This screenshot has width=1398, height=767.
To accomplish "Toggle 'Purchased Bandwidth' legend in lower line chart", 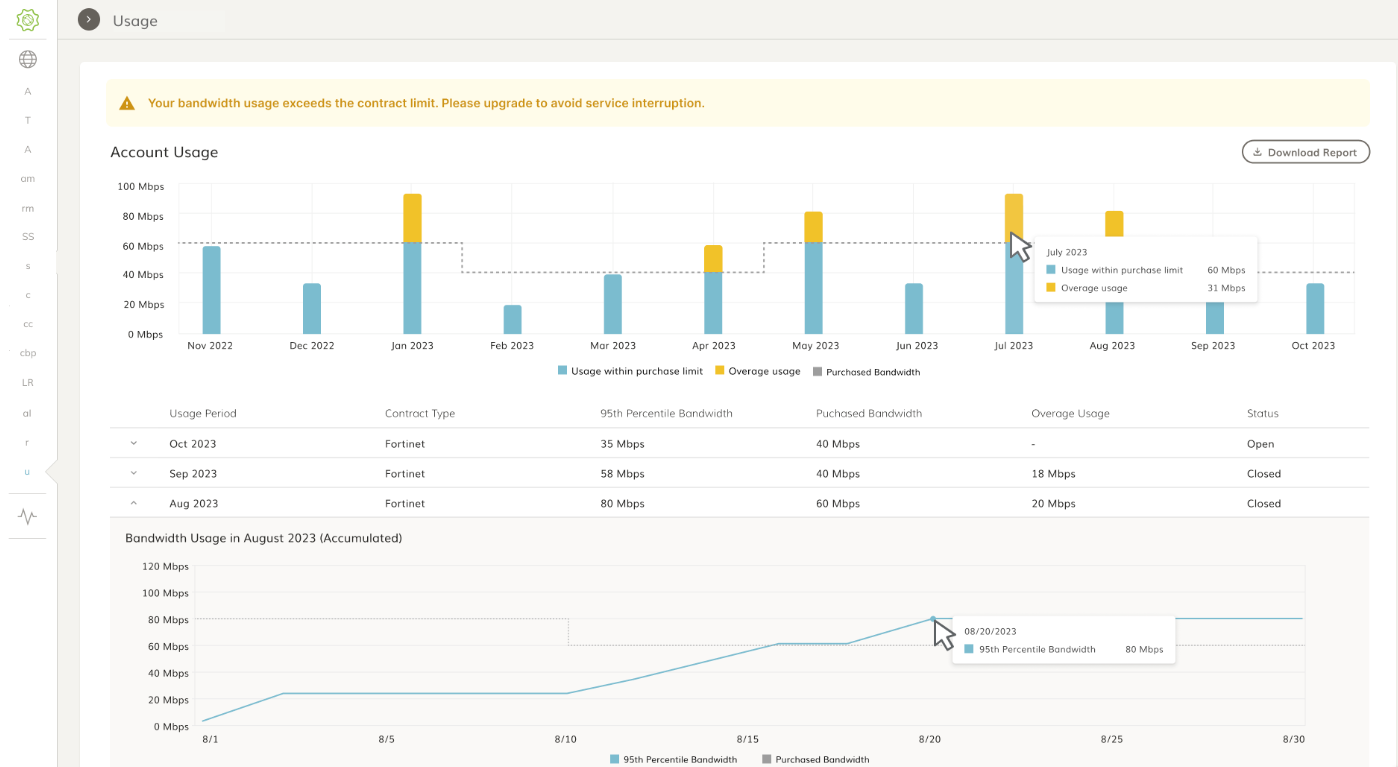I will click(815, 760).
